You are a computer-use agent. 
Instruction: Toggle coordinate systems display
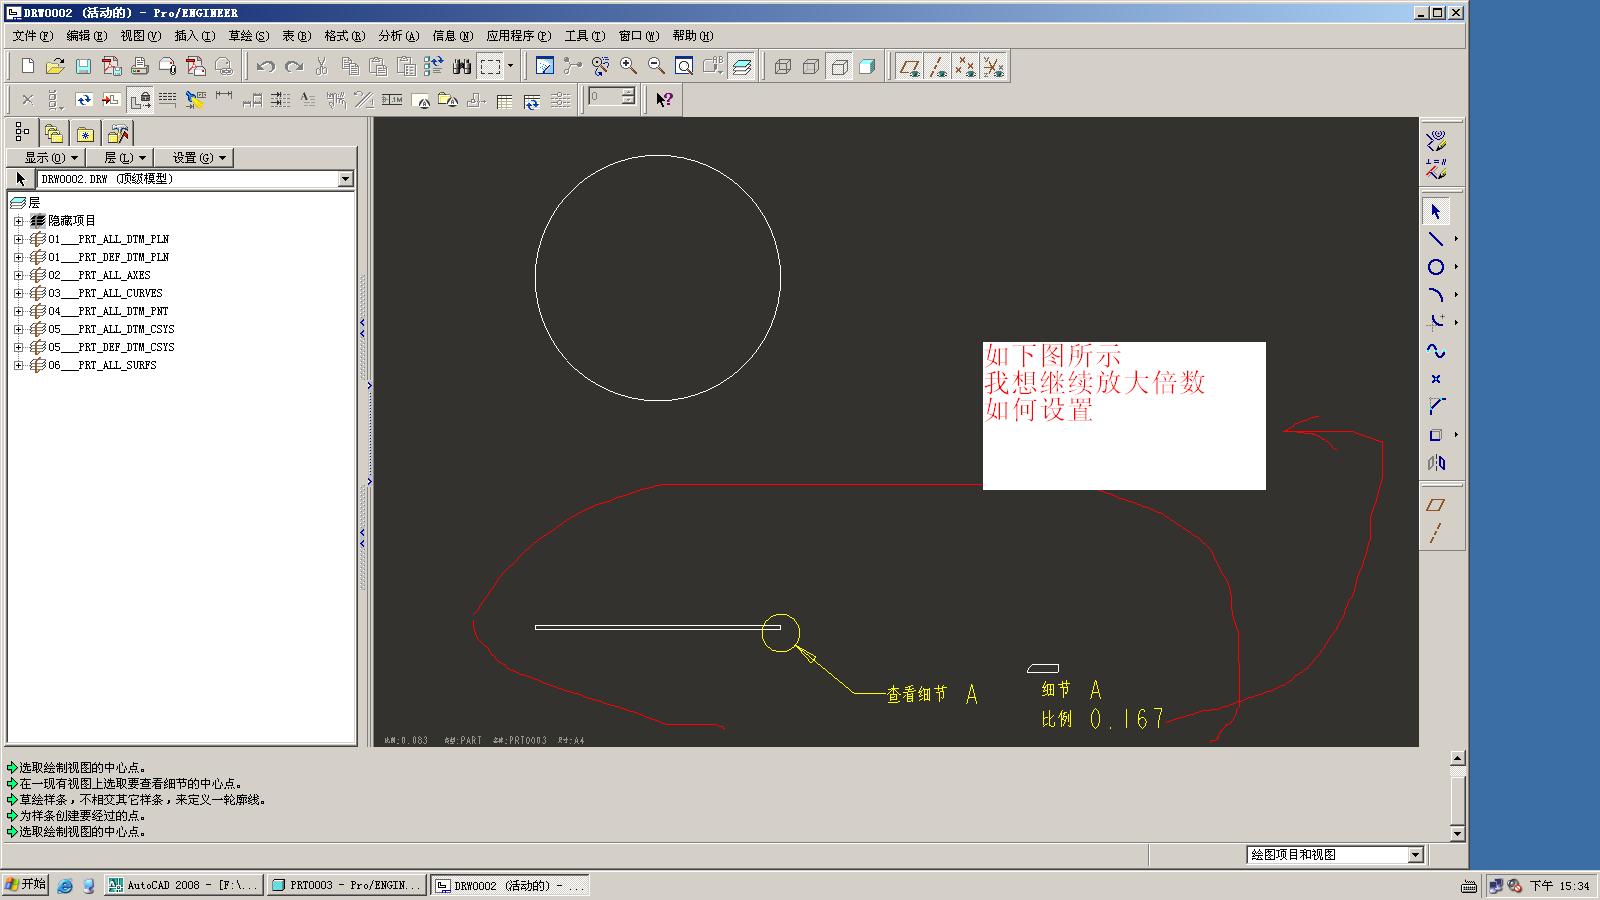(993, 67)
